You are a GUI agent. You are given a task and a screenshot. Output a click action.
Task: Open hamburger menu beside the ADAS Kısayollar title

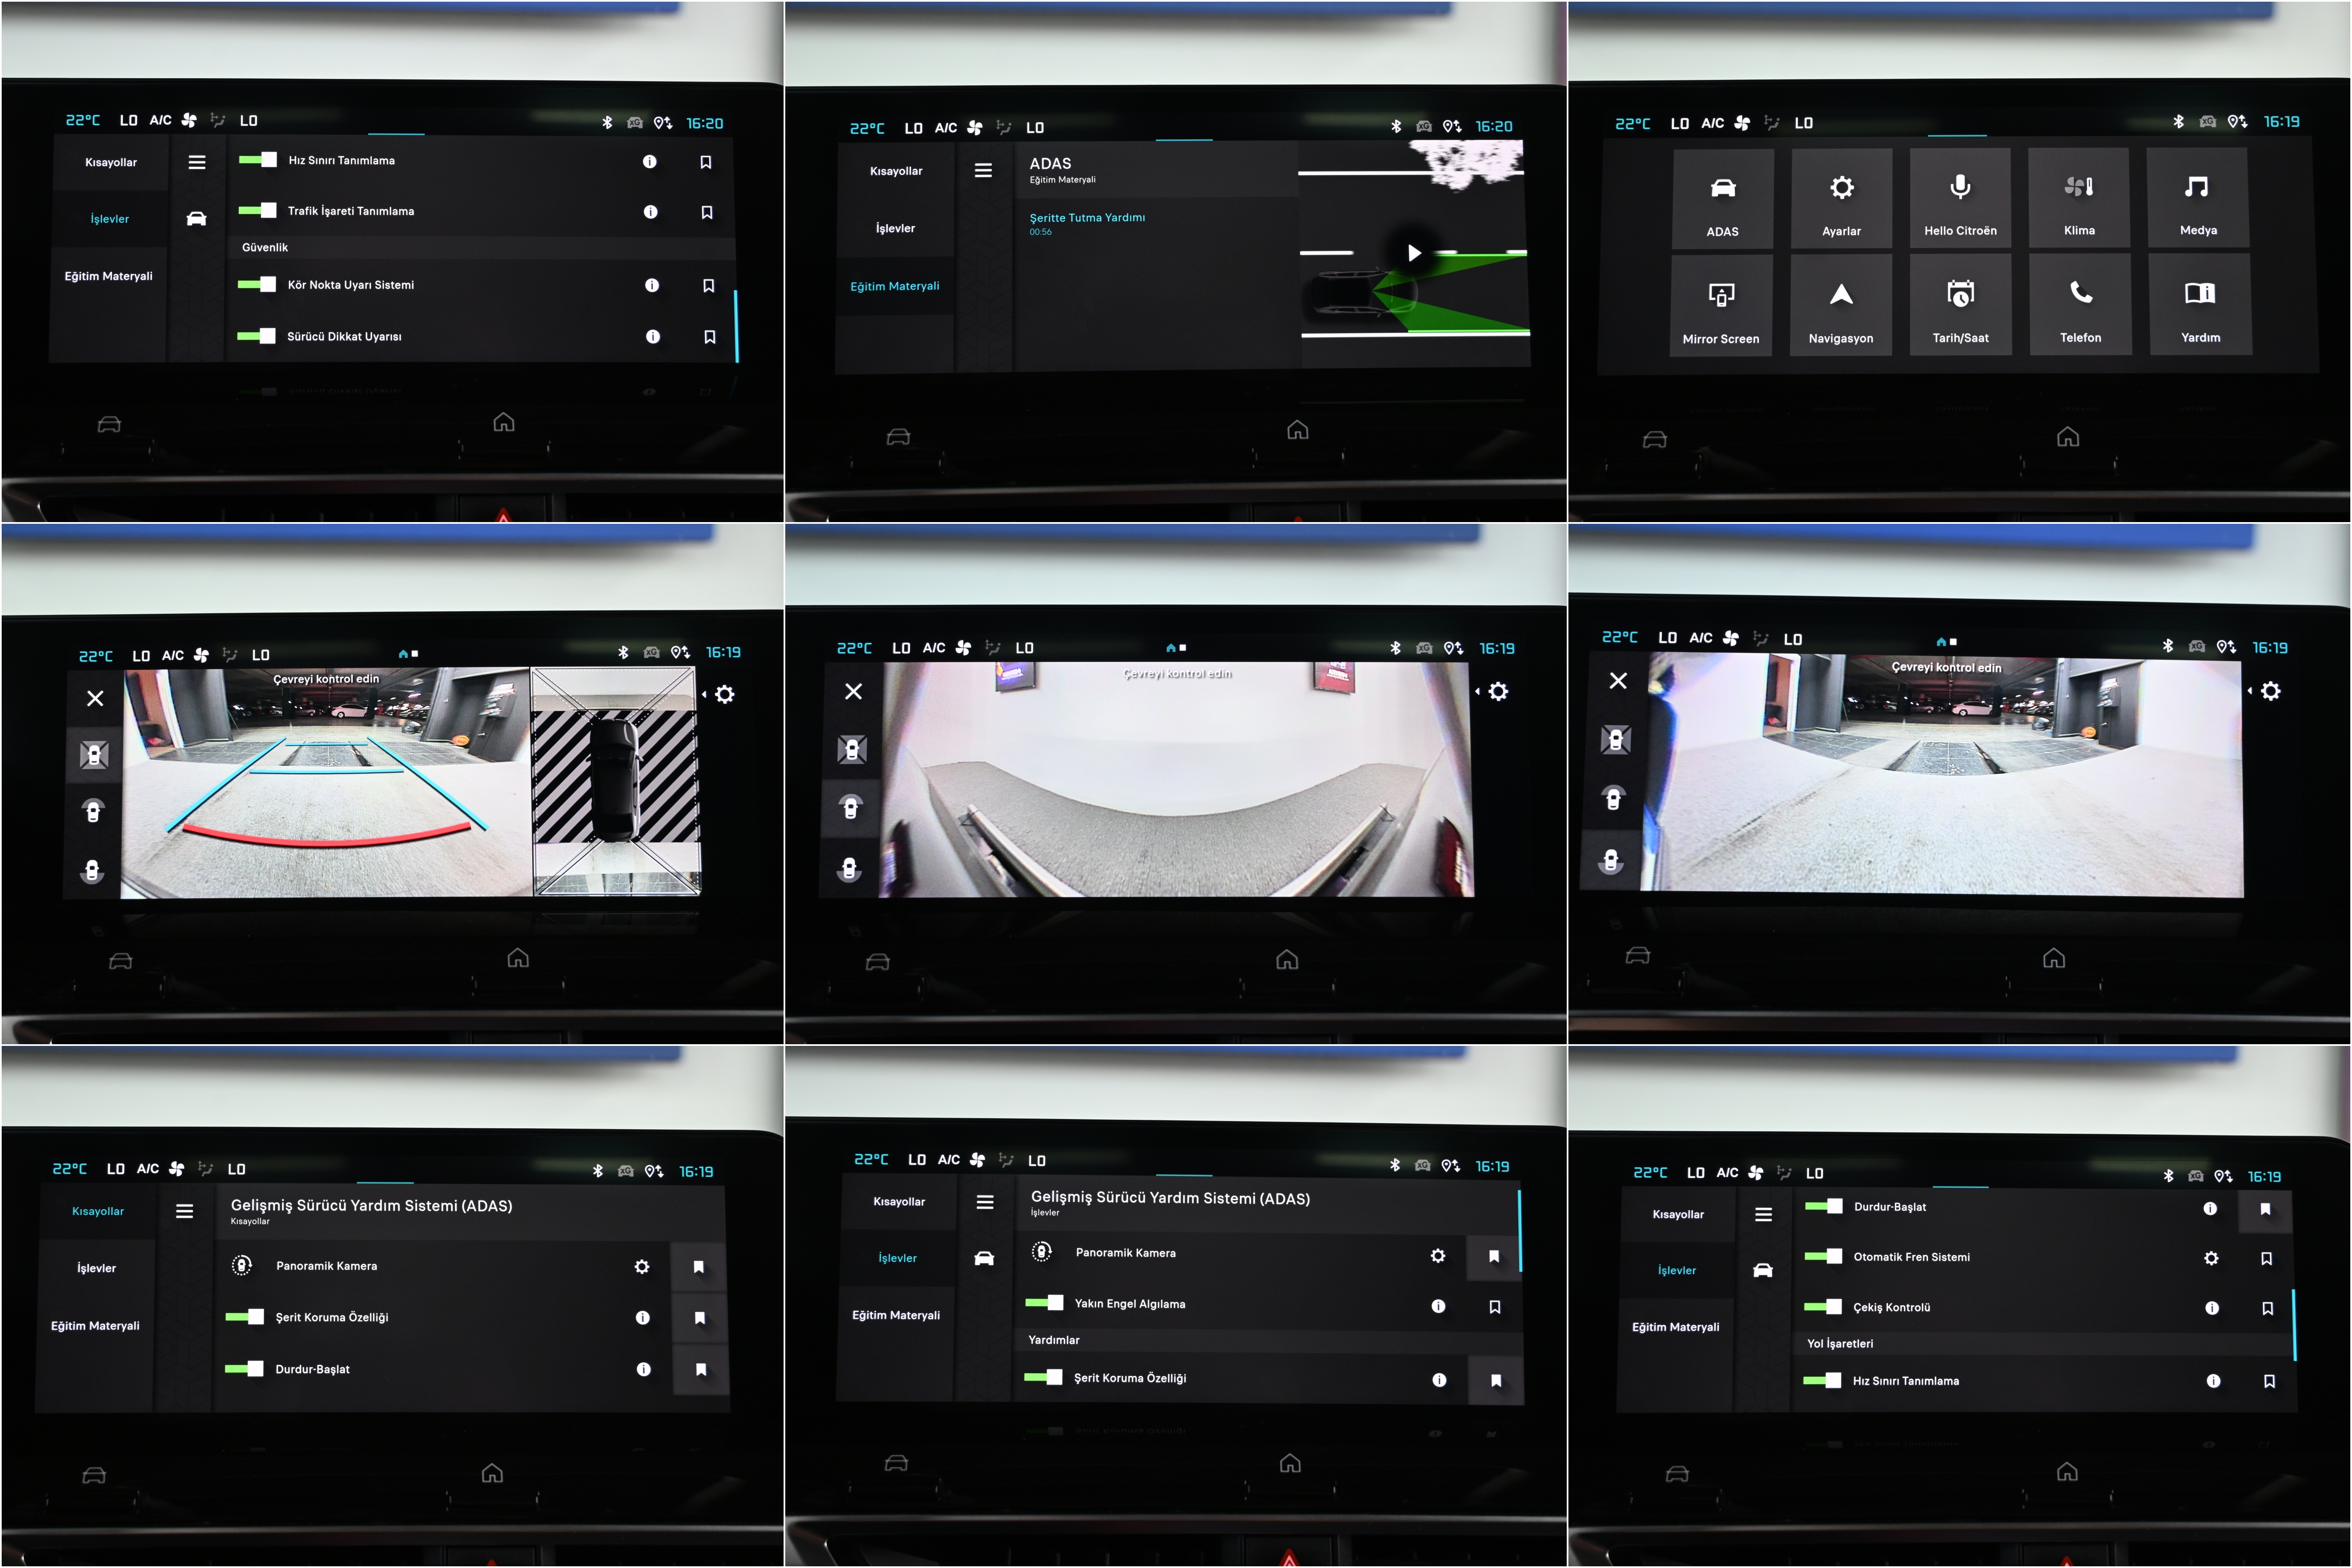[x=185, y=1212]
